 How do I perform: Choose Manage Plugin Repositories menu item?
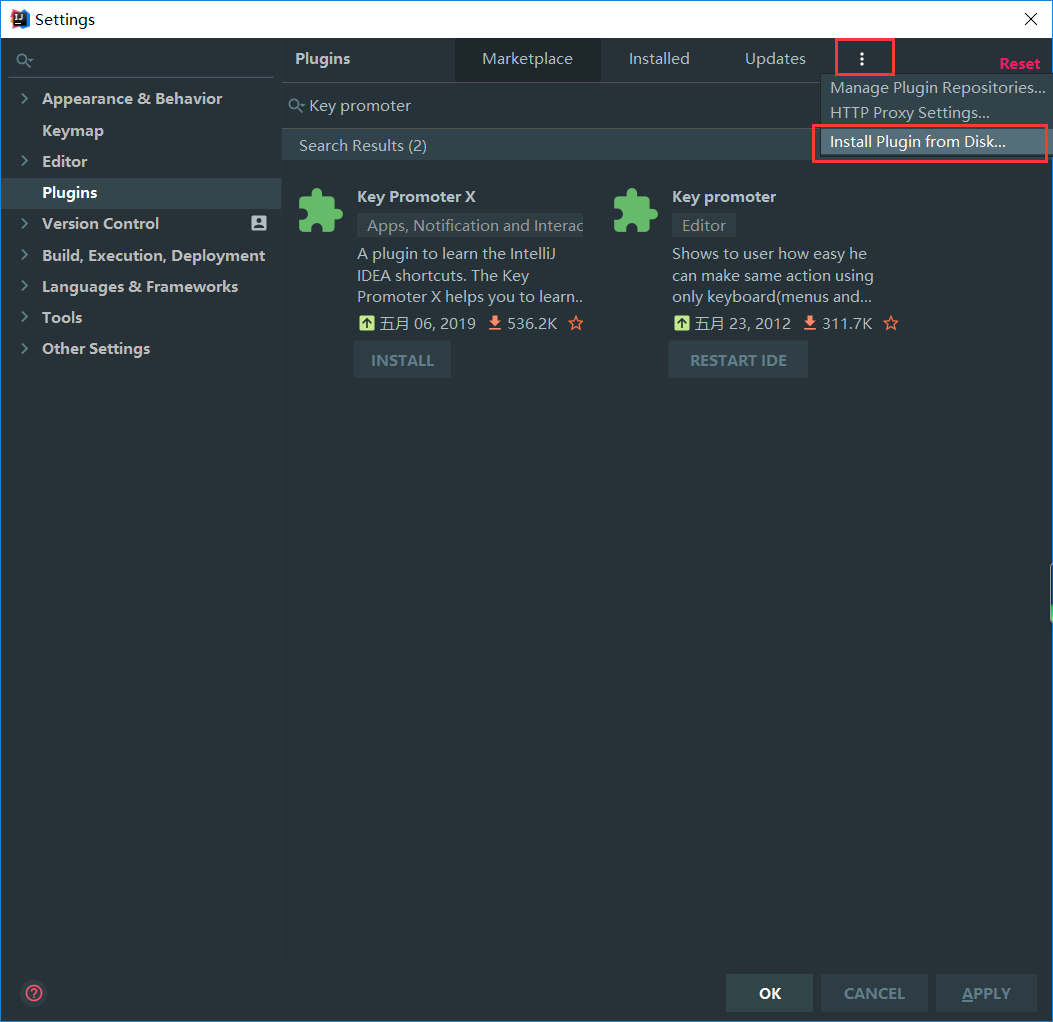click(937, 88)
